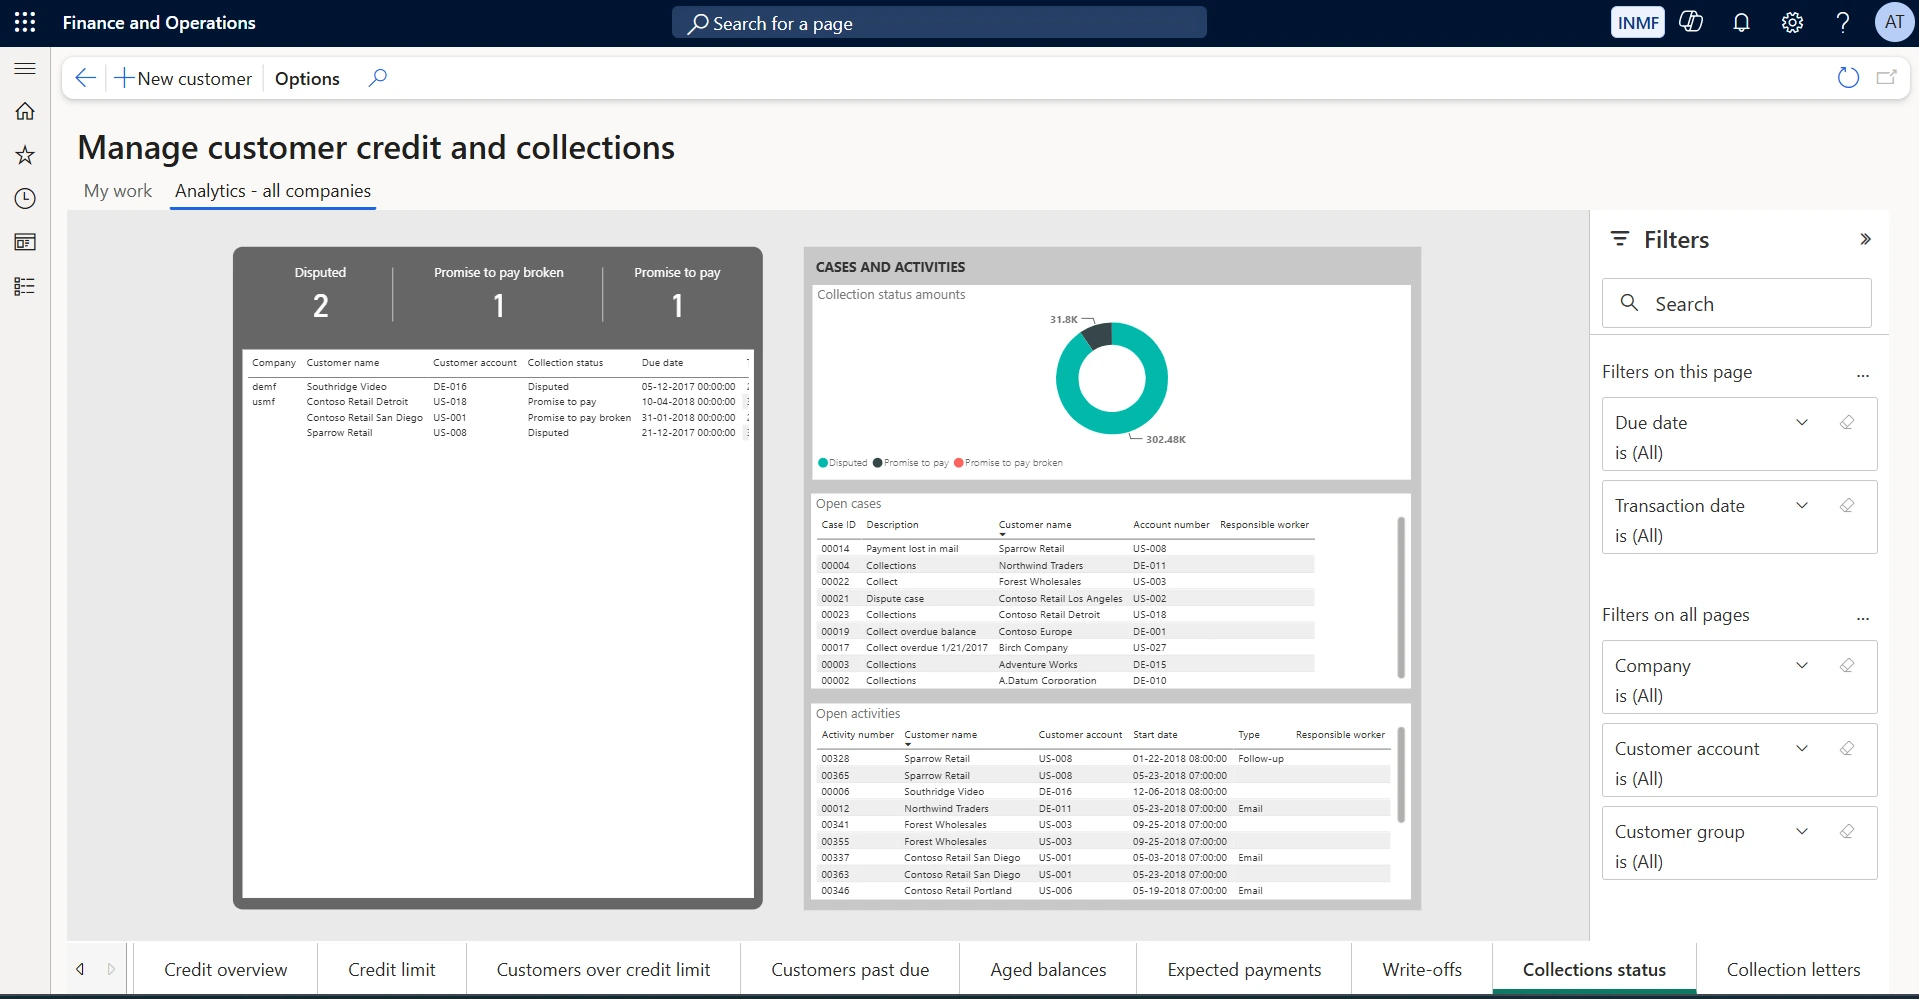Select the Analytics - all companies tab
Viewport: 1919px width, 999px height.
click(x=273, y=191)
